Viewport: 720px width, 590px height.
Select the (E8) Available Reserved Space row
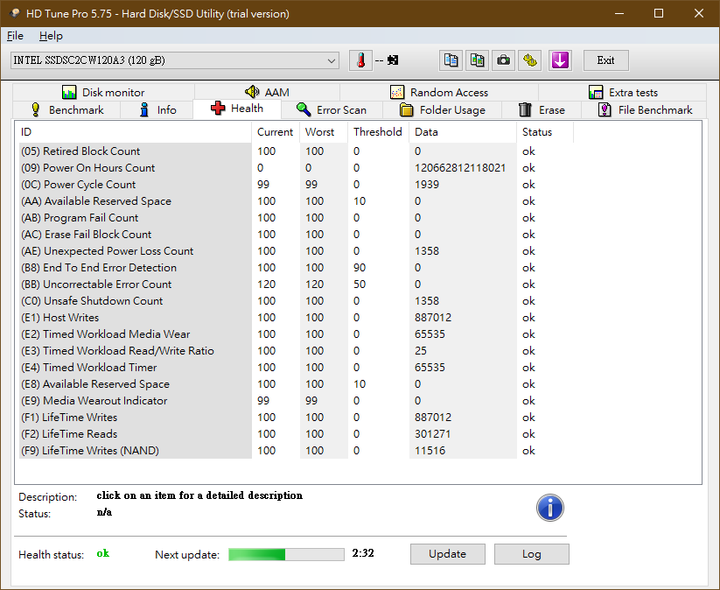[294, 384]
